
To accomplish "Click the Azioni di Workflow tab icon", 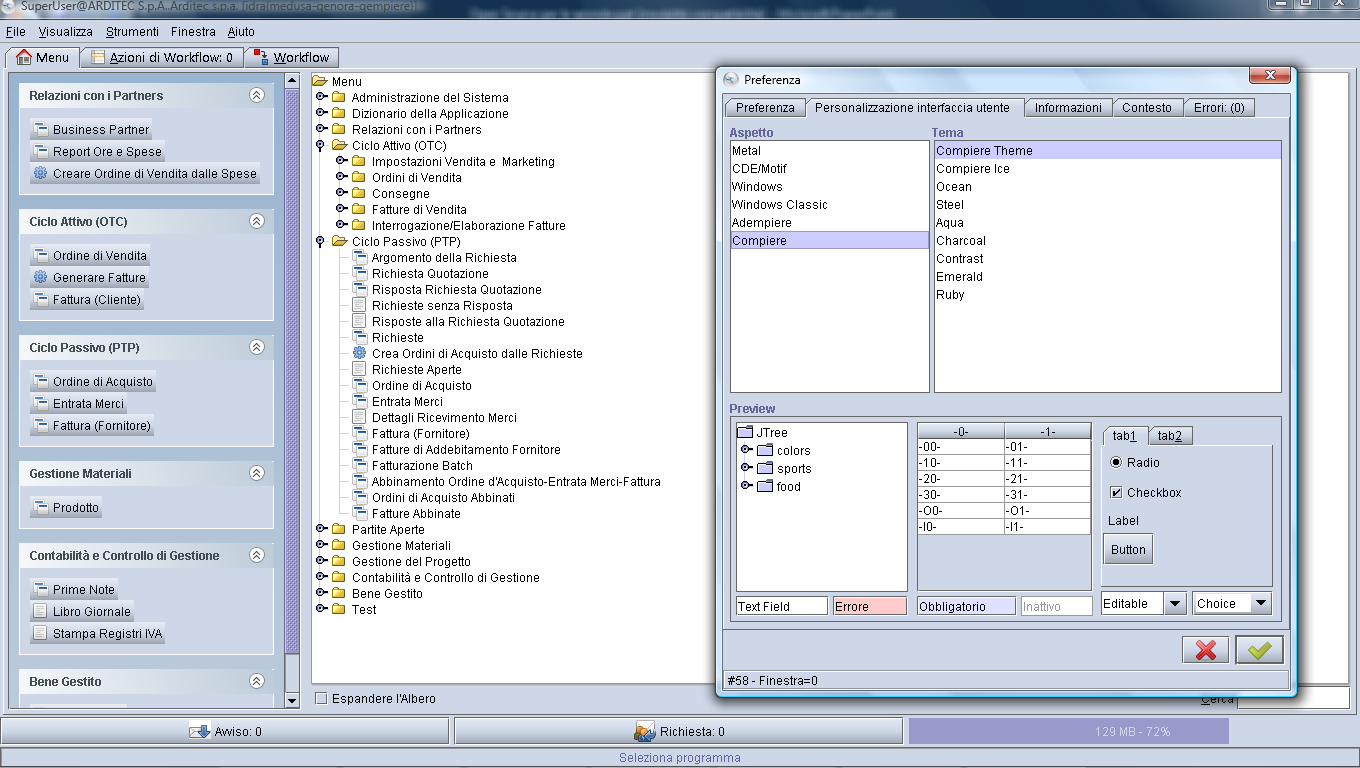I will pos(98,57).
